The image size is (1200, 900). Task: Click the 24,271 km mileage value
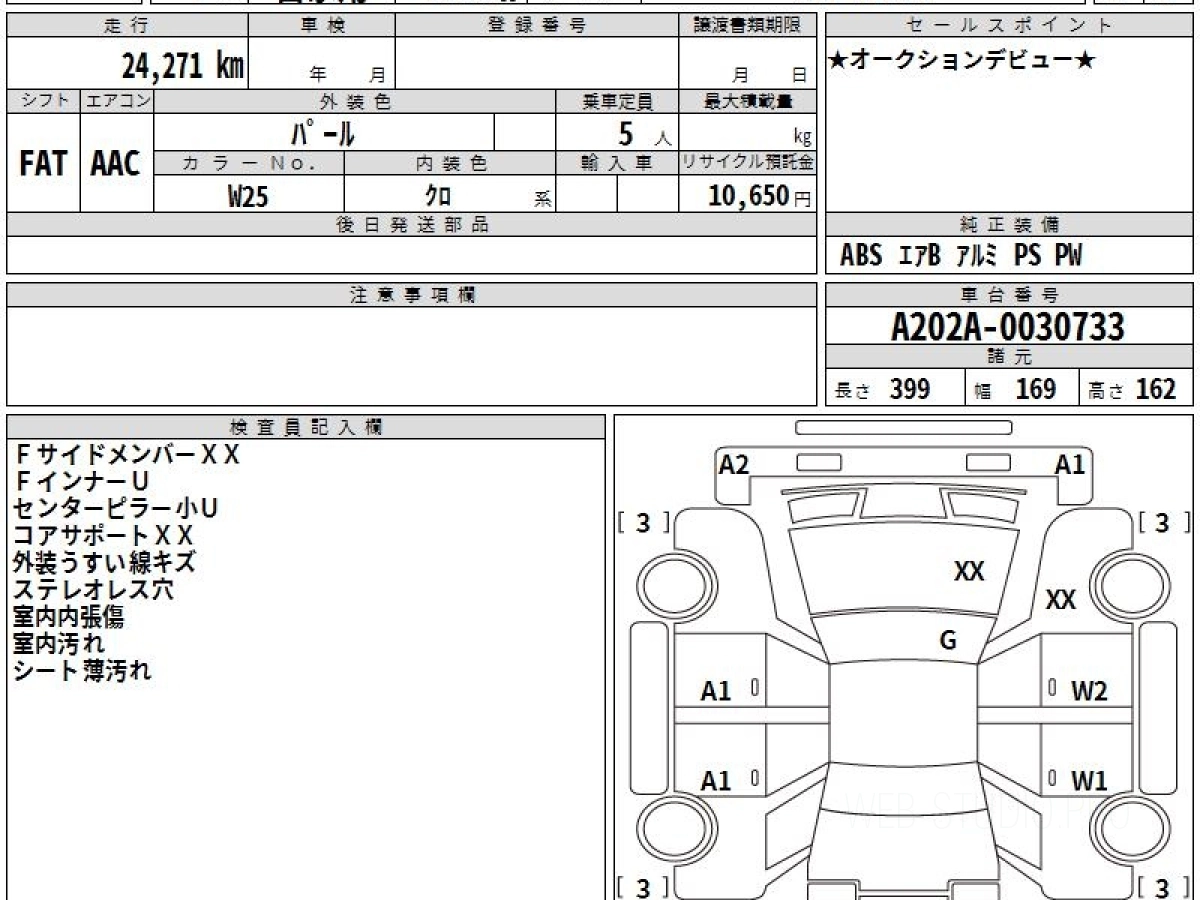pos(182,66)
